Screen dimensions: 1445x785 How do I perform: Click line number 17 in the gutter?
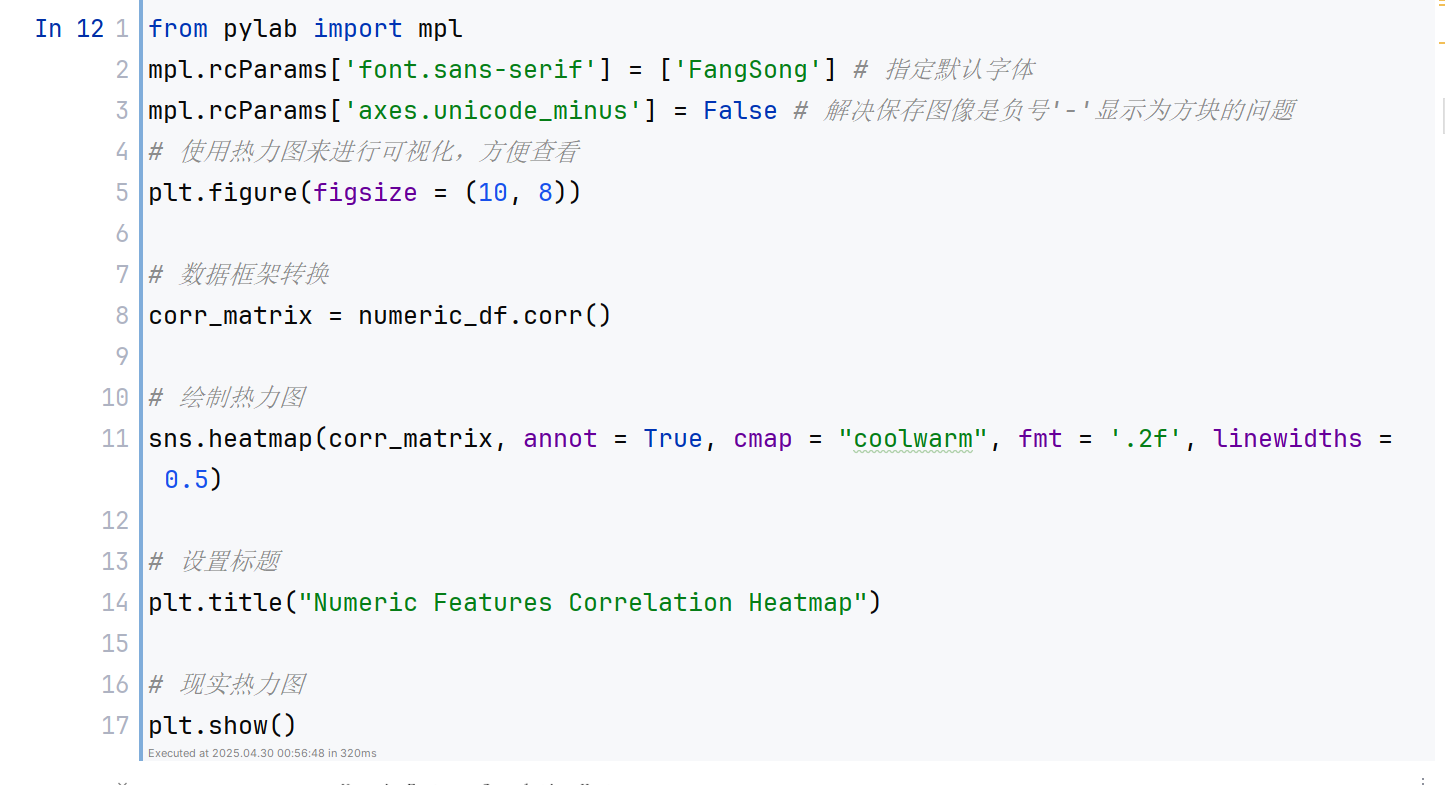pos(116,725)
